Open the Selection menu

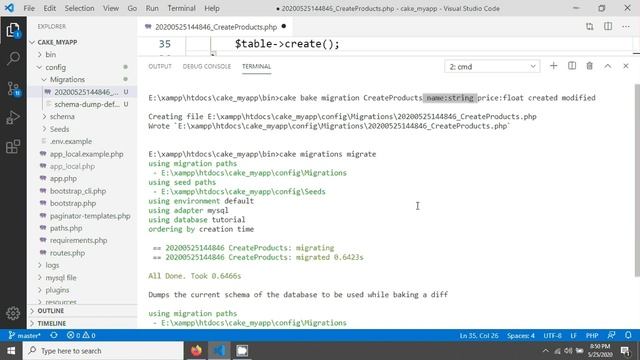[x=79, y=8]
